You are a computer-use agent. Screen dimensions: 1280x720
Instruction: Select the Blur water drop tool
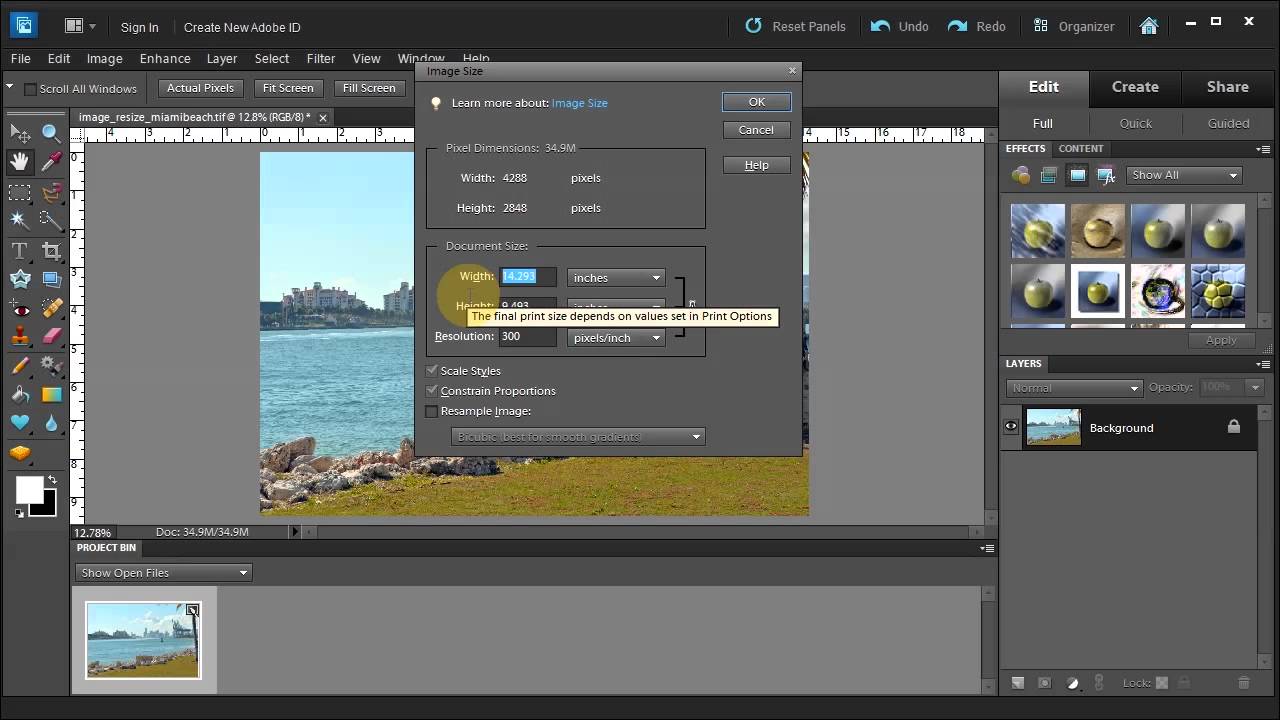tap(52, 423)
